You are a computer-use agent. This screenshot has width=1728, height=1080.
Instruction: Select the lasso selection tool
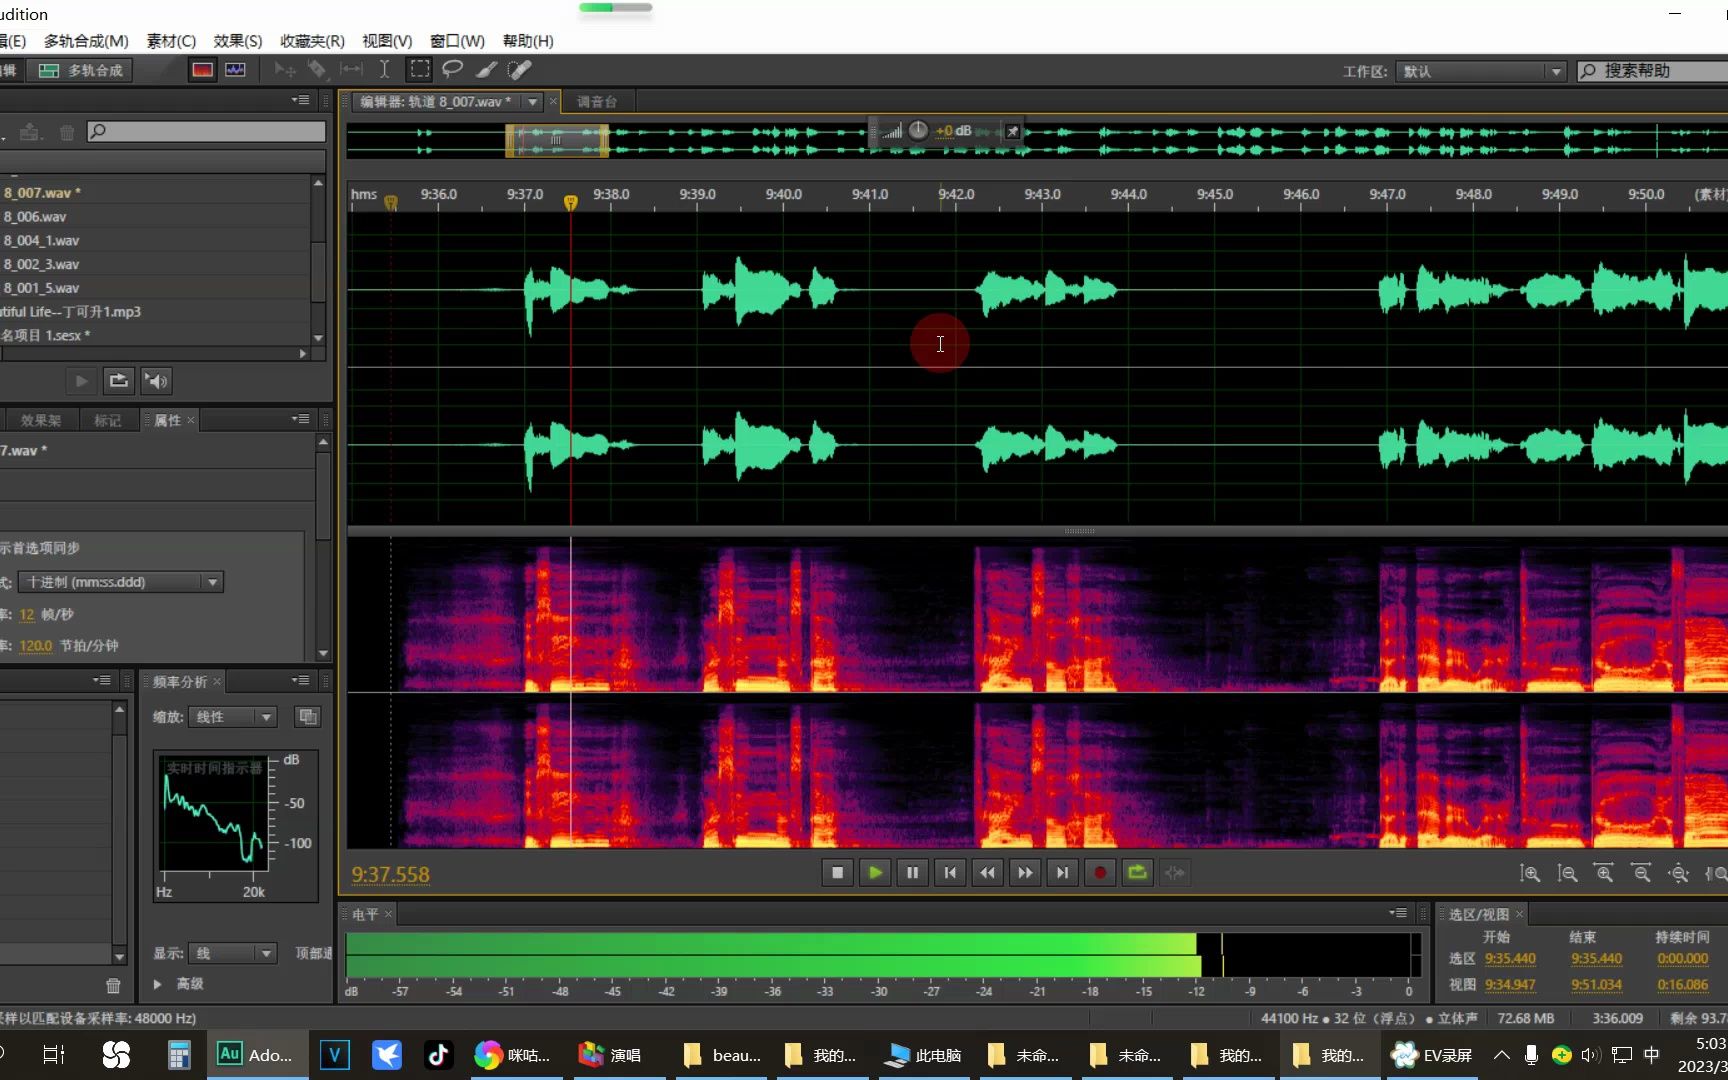(x=452, y=69)
